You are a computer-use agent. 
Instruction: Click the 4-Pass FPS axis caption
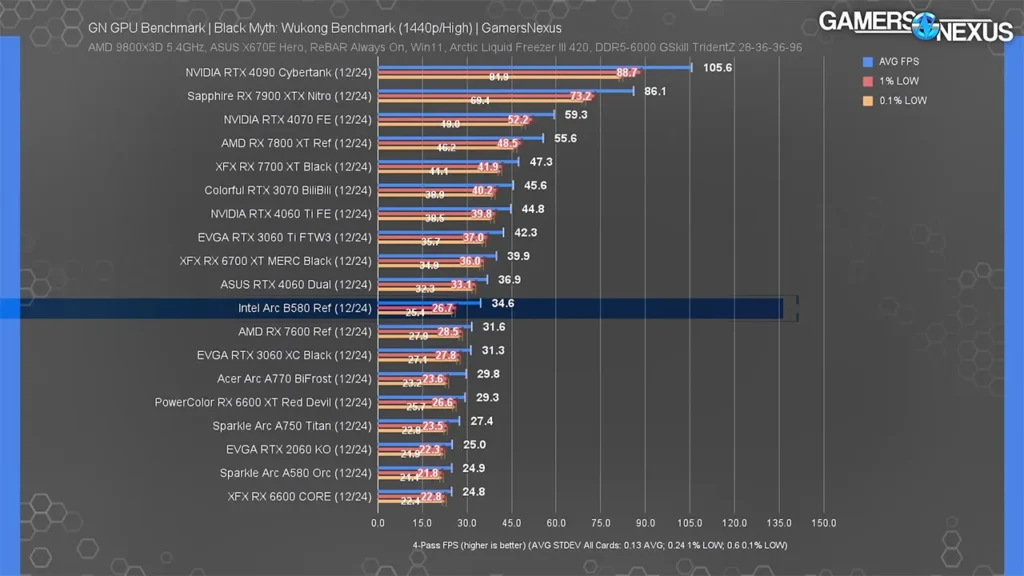(x=600, y=545)
